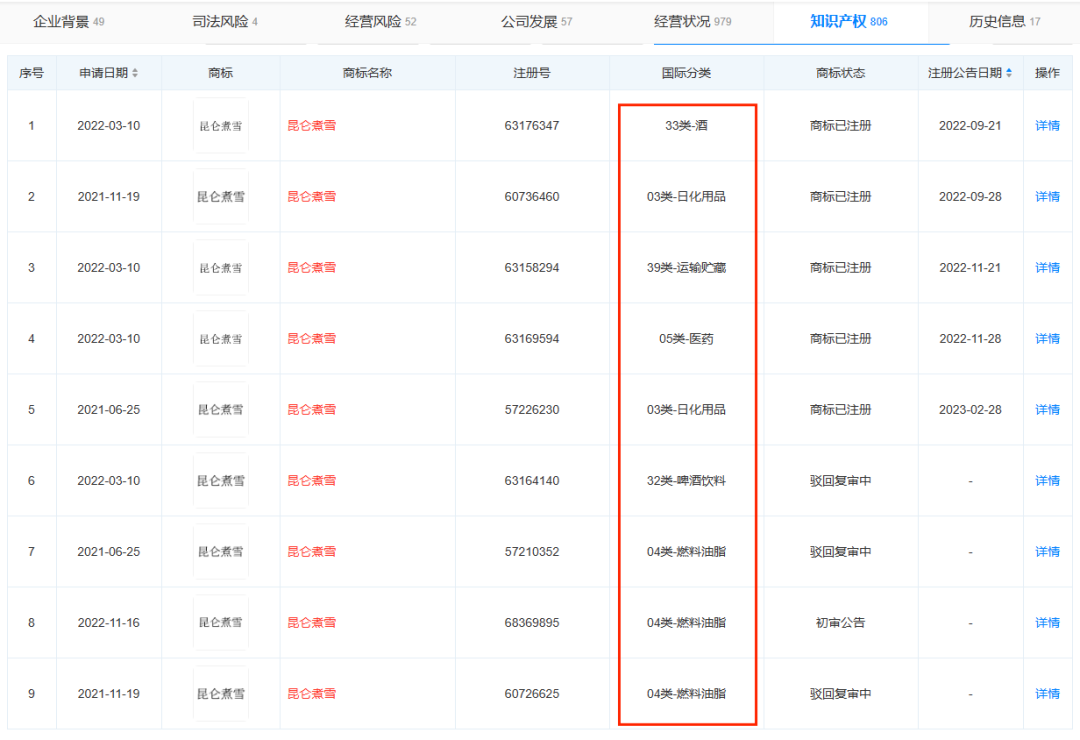Screen dimensions: 1080x740
Task: Click announcement date 2022-09-21
Action: [970, 126]
